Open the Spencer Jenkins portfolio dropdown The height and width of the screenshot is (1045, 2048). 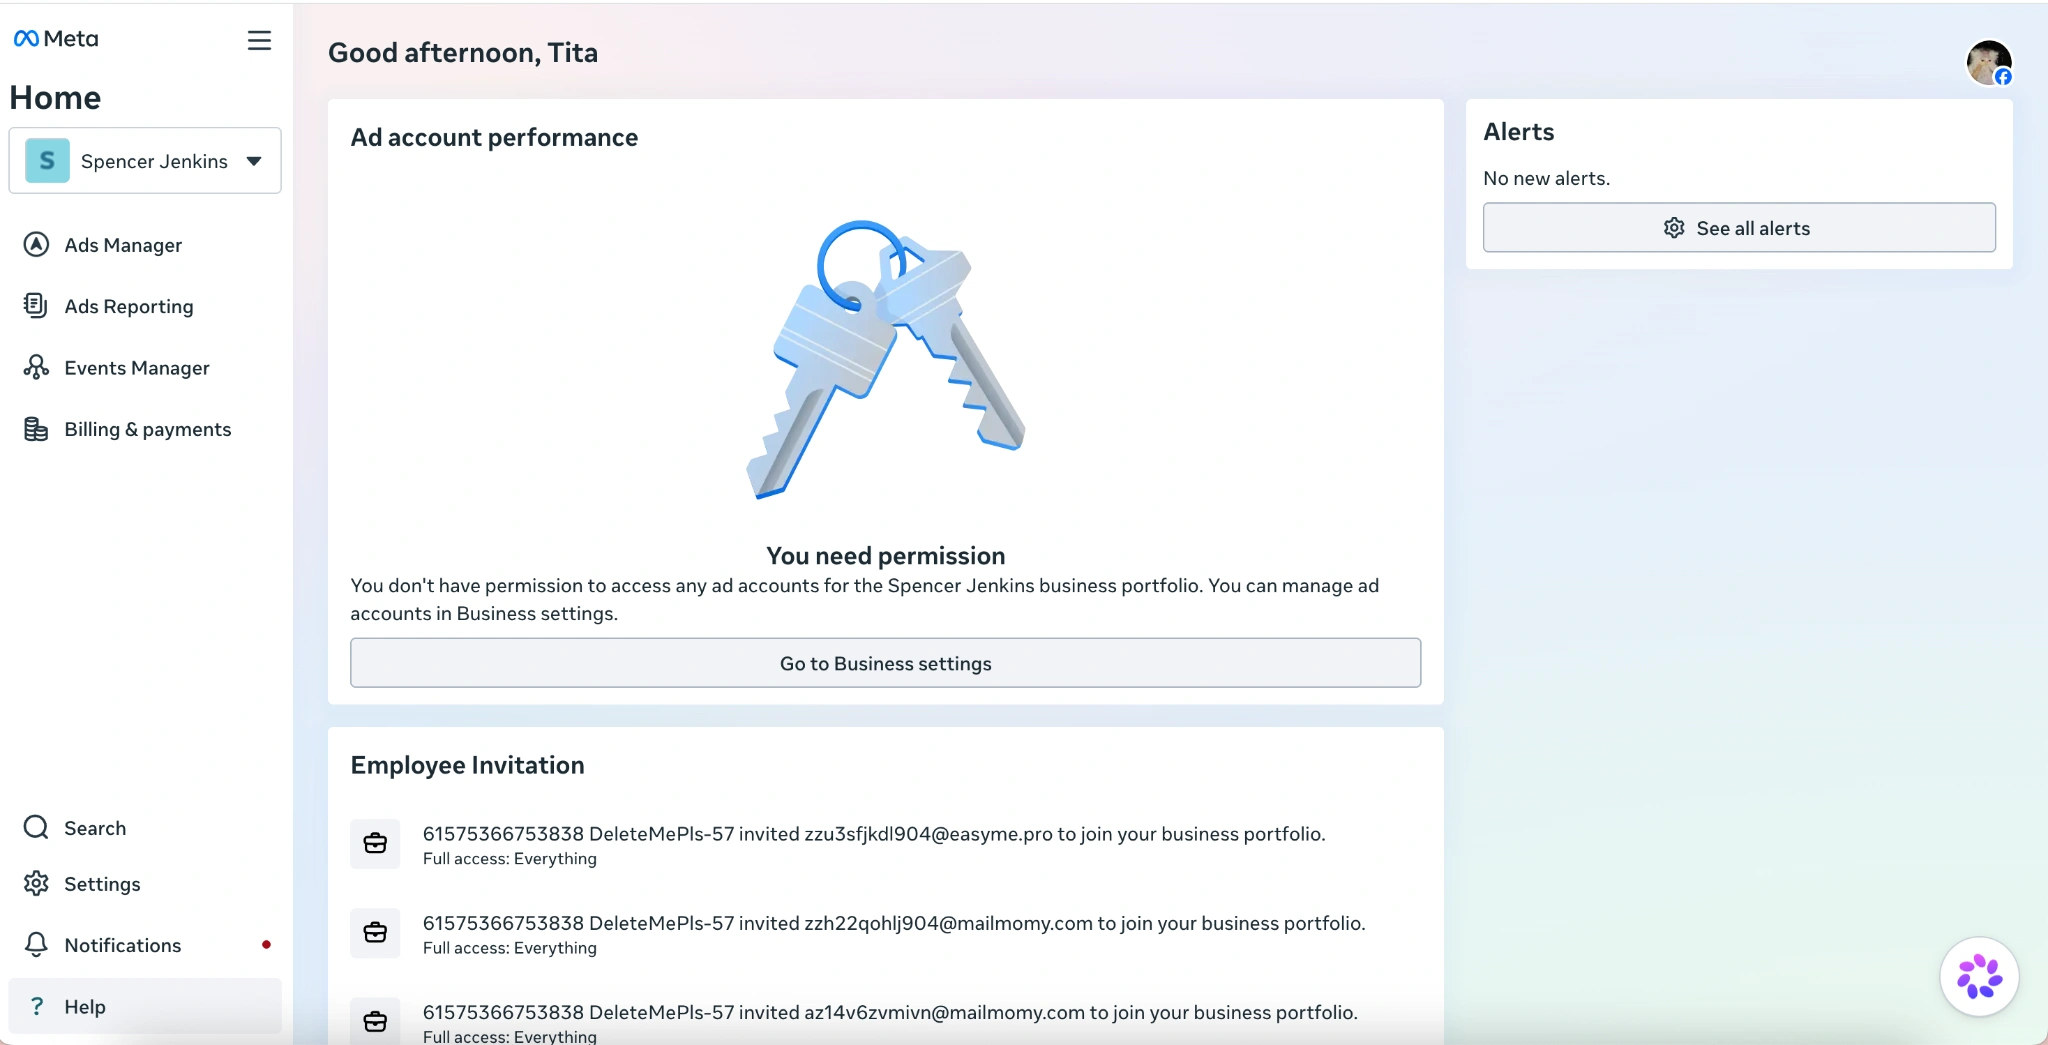pyautogui.click(x=145, y=160)
